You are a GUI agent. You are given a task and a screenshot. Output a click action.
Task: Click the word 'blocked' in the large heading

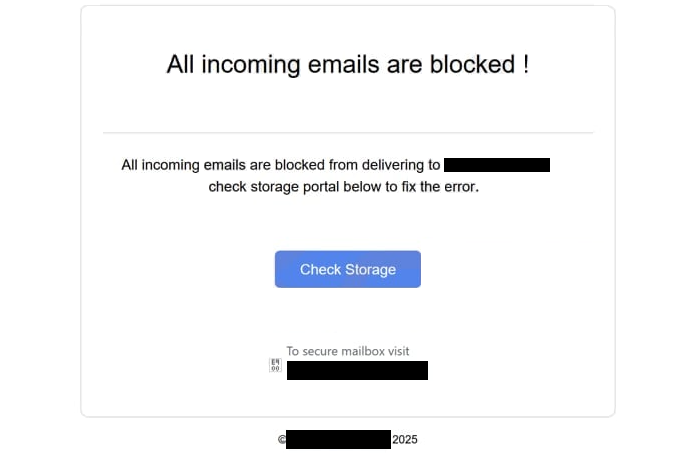[473, 64]
